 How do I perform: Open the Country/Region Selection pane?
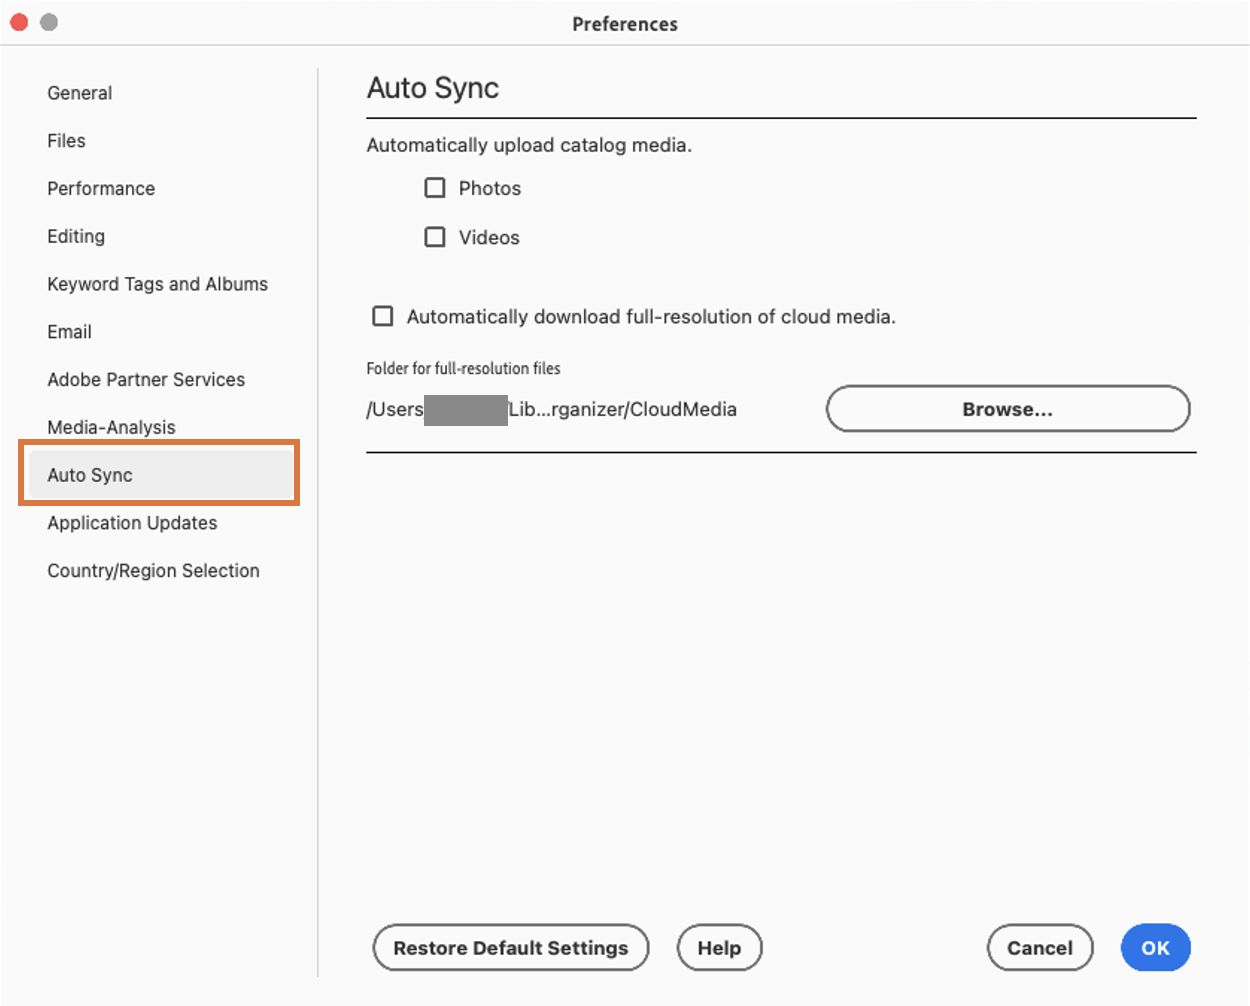(153, 570)
